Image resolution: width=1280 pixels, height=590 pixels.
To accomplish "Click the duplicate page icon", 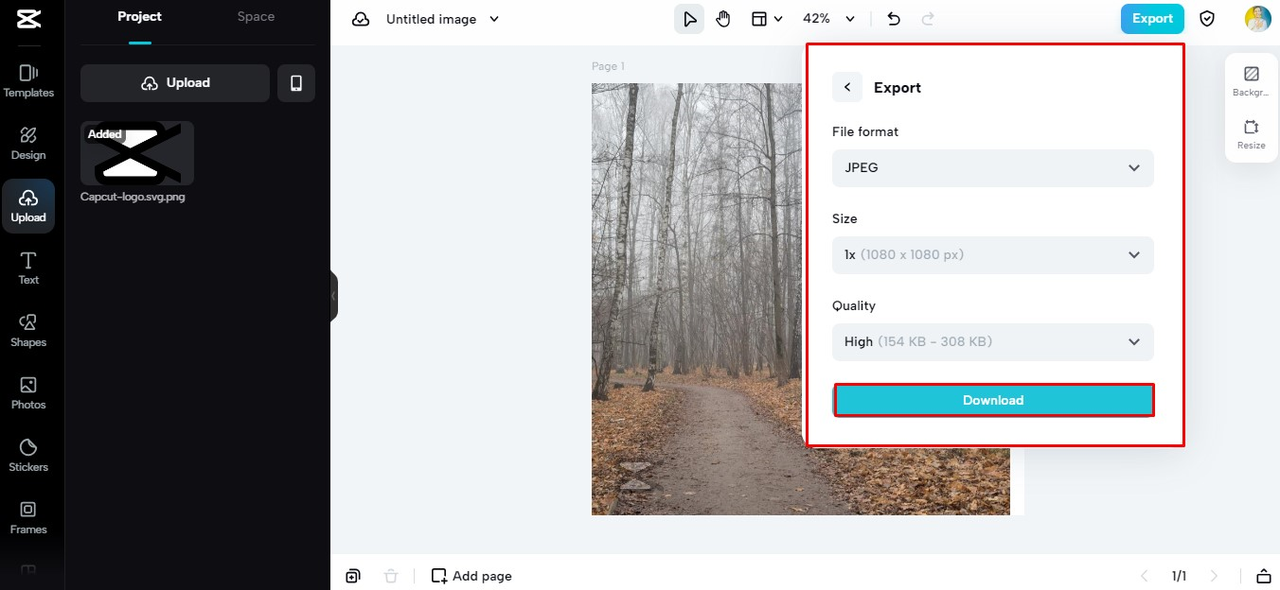I will (353, 576).
